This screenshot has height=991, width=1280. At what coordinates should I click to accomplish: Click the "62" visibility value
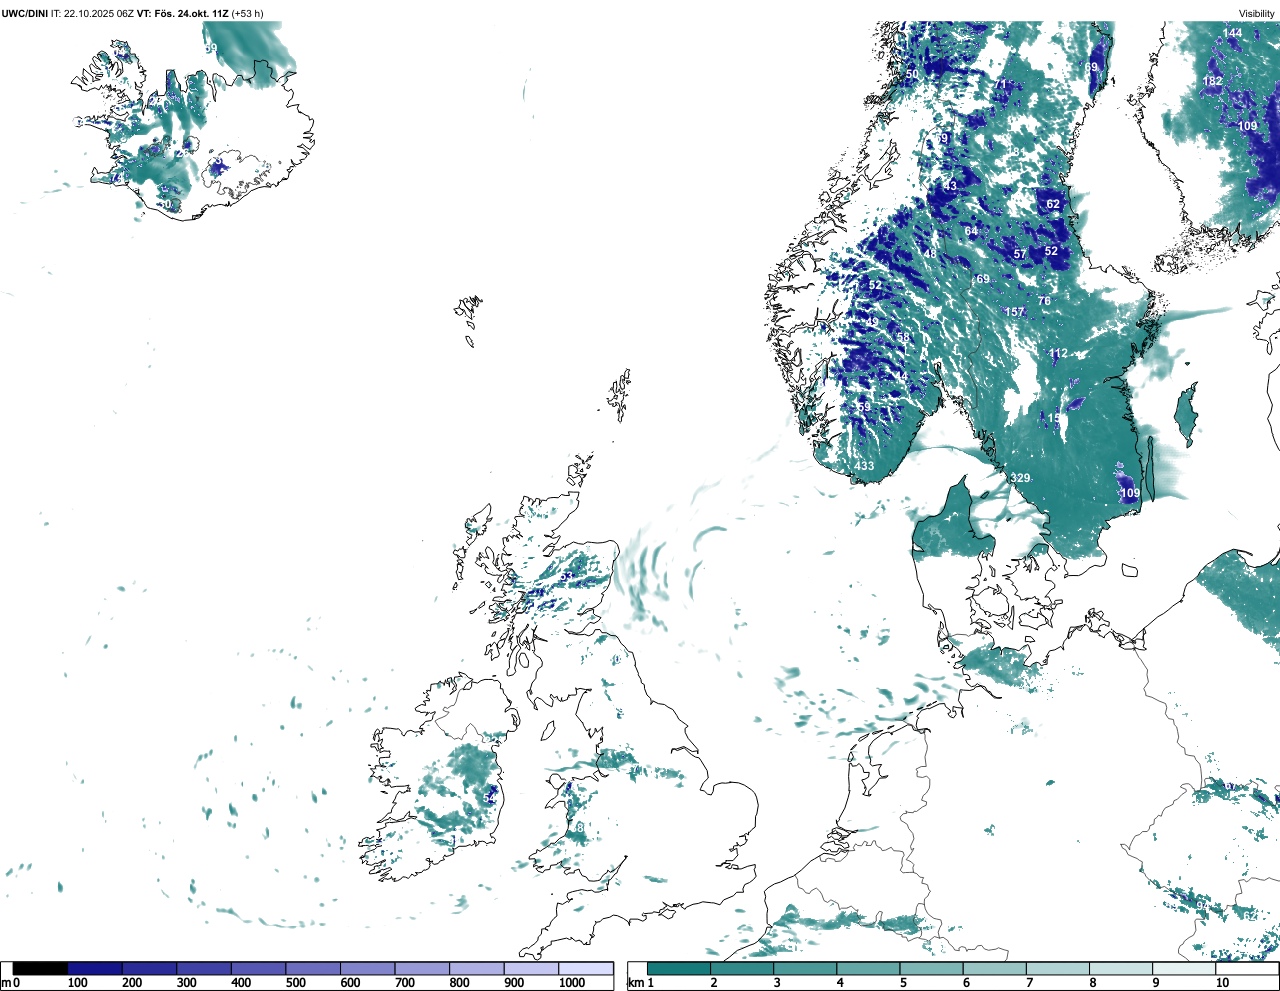click(1053, 204)
